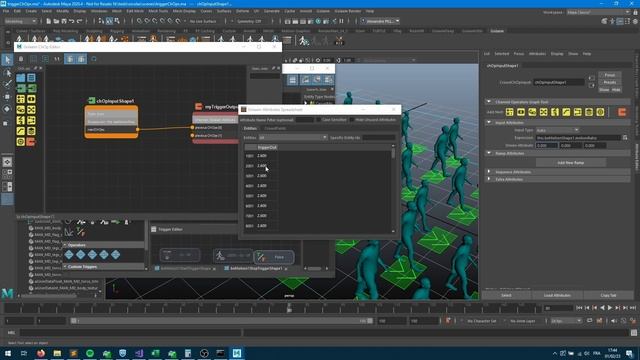This screenshot has height=360, width=640.
Task: Open Firefox from the Windows taskbar
Action: 41,353
